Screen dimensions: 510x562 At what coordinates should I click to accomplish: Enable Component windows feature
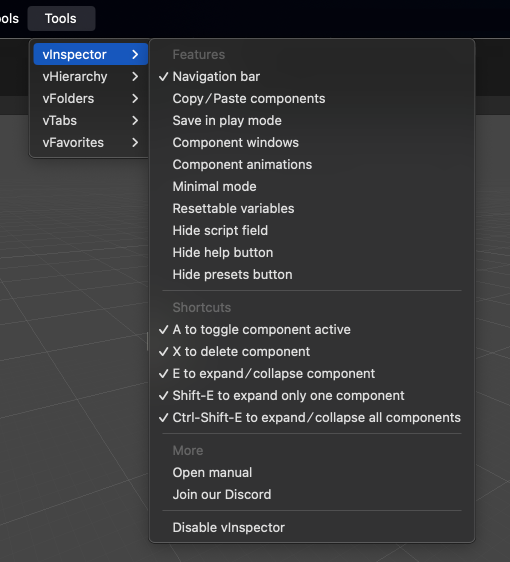click(x=312, y=143)
